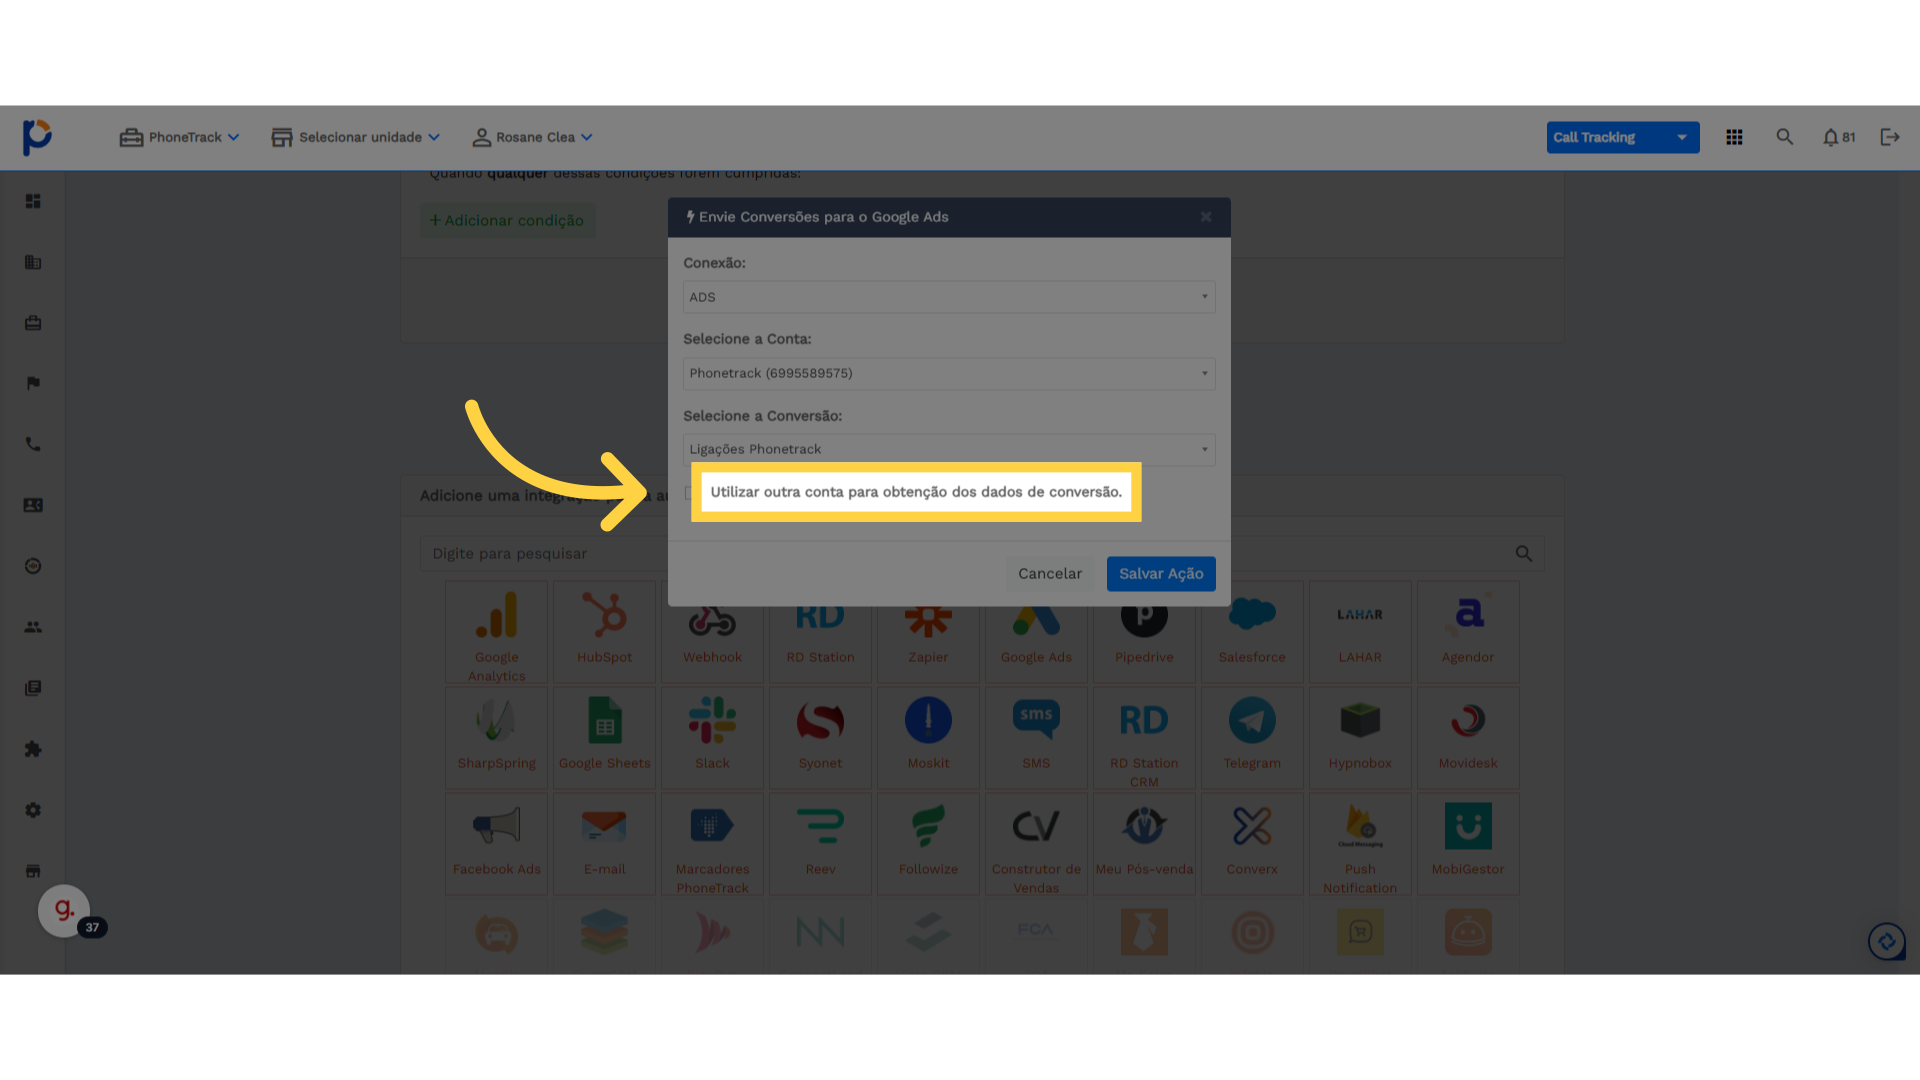Open the Selecione a Conta dropdown
The image size is (1920, 1080).
(x=949, y=373)
